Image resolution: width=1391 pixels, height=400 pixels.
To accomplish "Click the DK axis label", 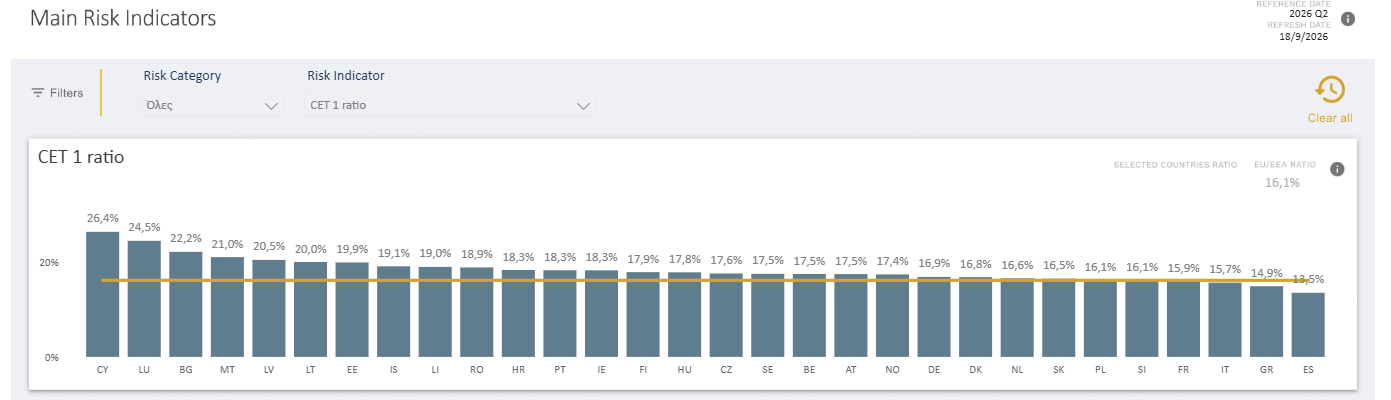I will tap(975, 370).
